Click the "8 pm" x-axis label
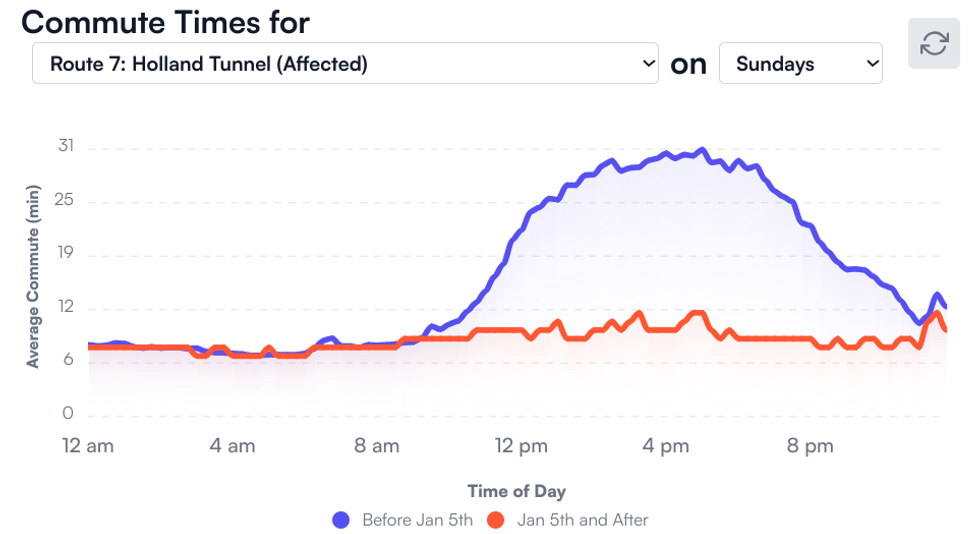This screenshot has width=980, height=534. pyautogui.click(x=809, y=447)
